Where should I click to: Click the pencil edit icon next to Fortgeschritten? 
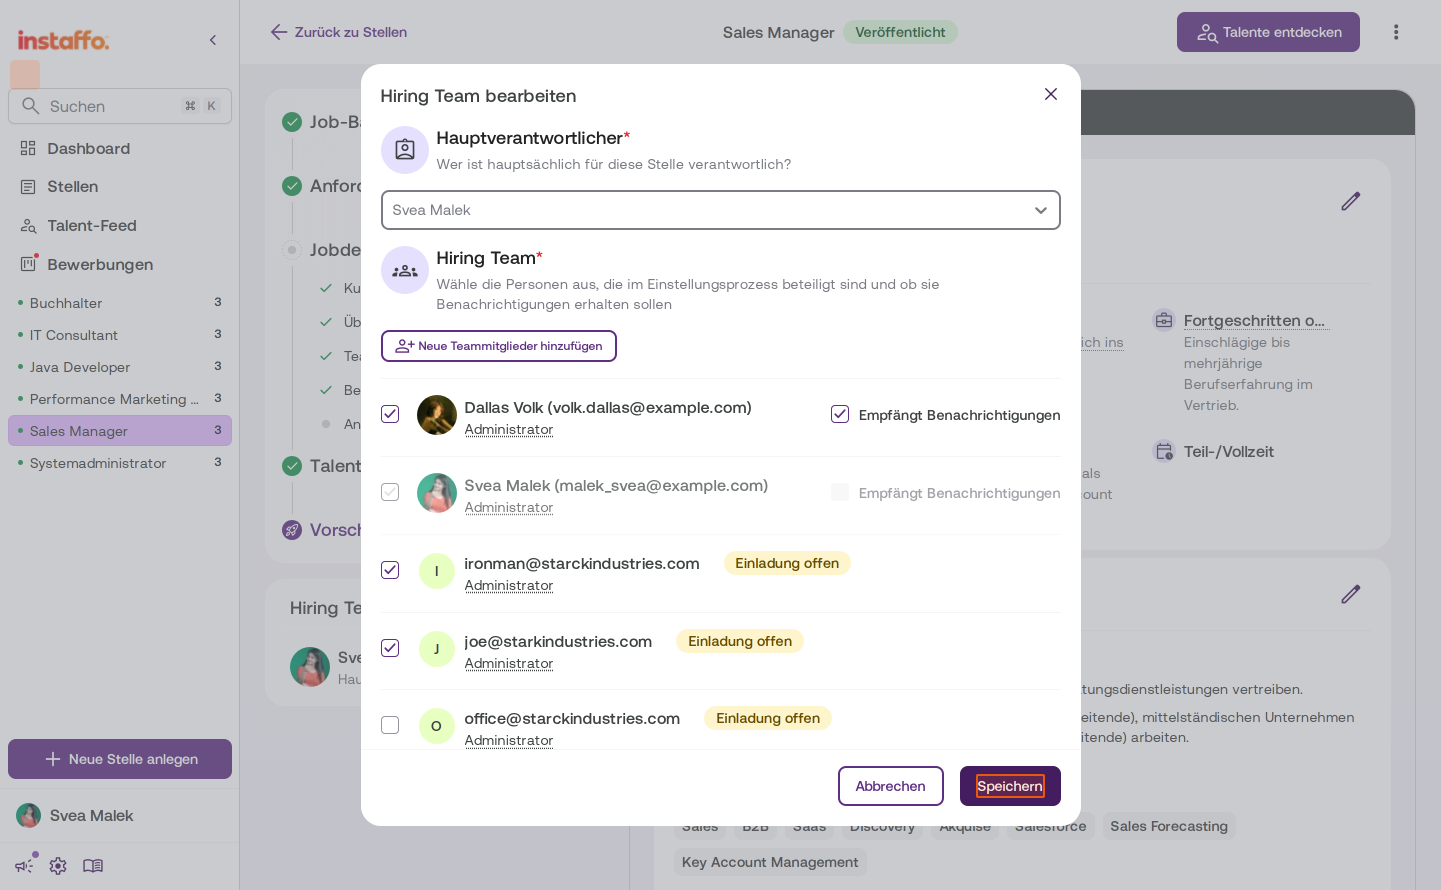1350,201
